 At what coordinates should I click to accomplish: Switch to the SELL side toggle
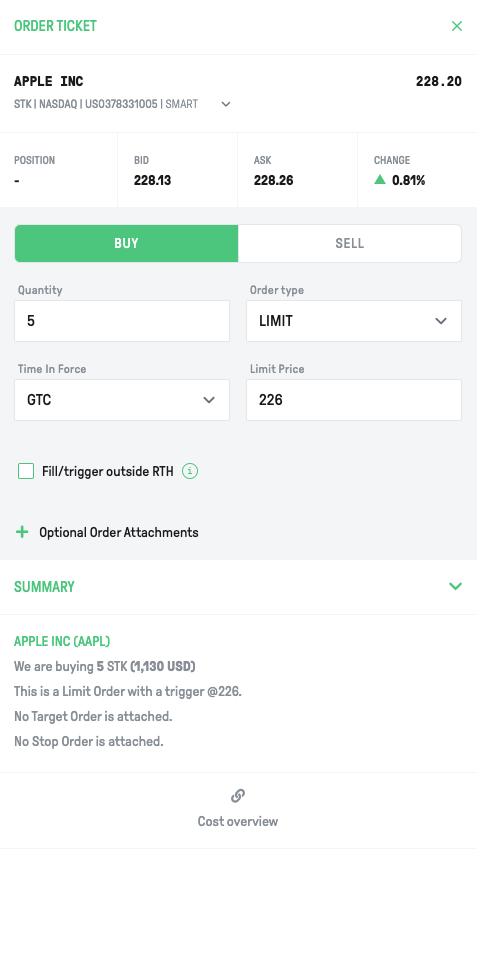pyautogui.click(x=350, y=243)
